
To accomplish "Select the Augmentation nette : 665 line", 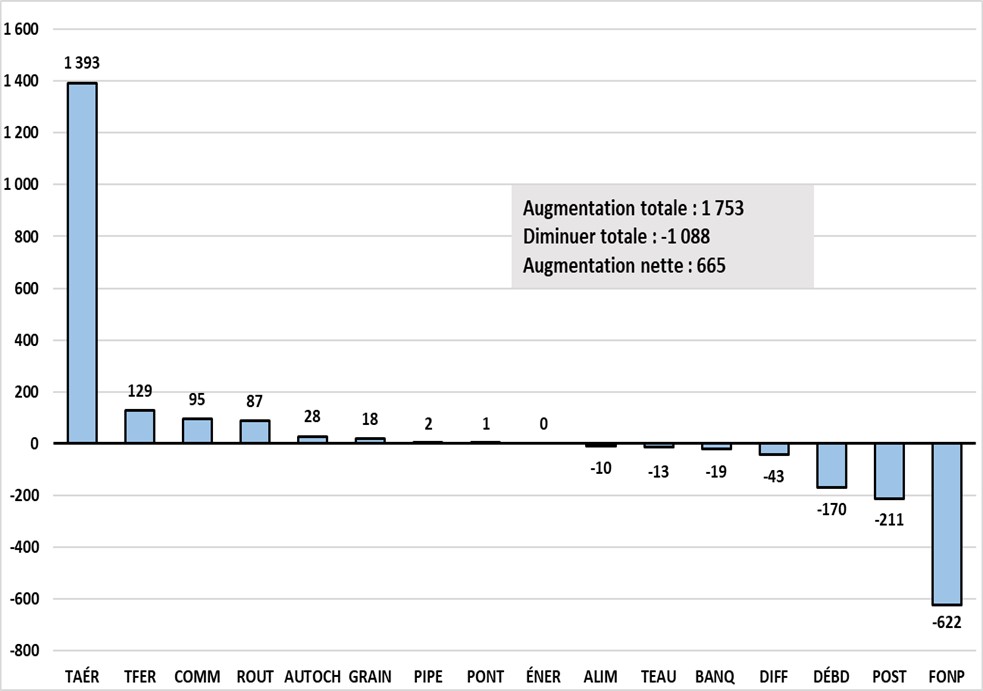I will (x=624, y=266).
